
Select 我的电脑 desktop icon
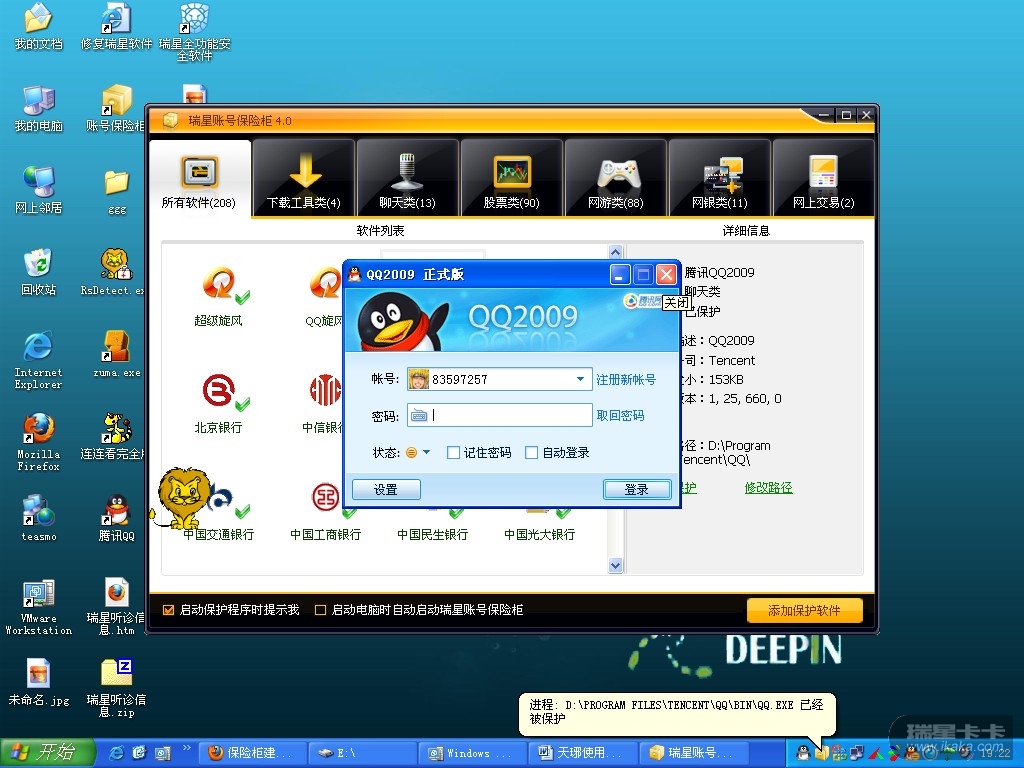[x=39, y=108]
